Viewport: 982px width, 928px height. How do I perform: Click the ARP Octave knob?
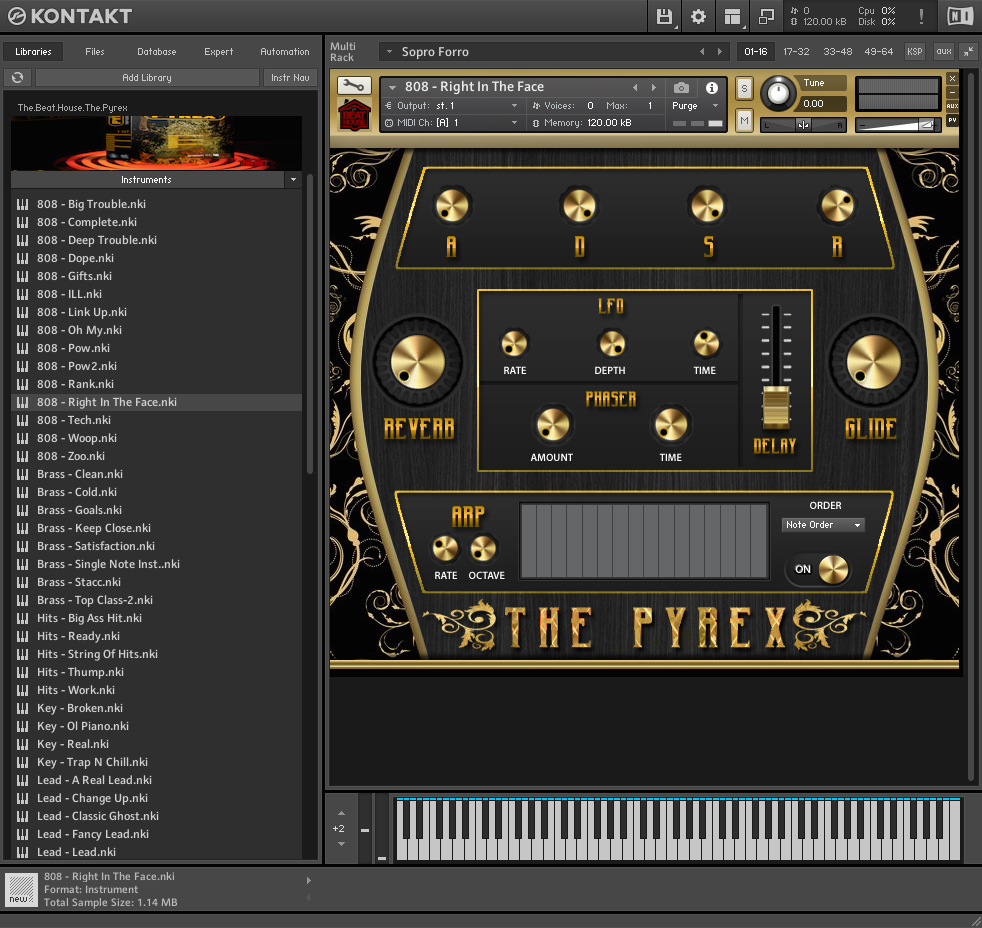(x=483, y=549)
